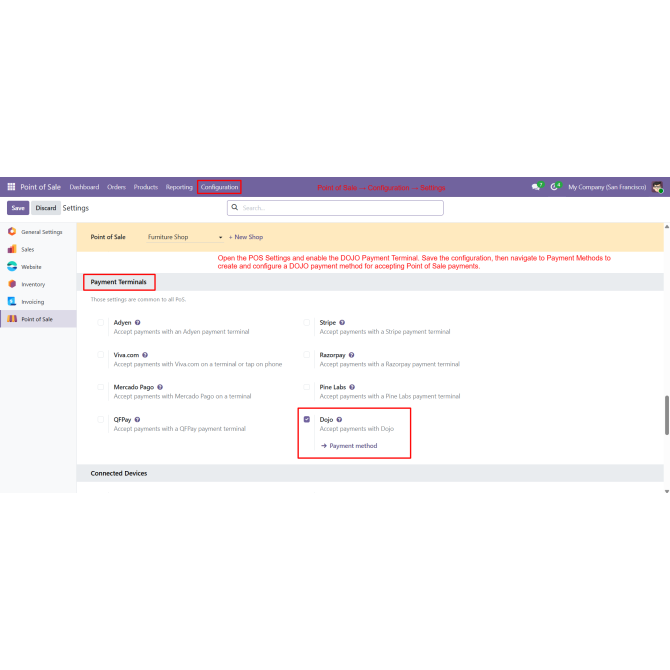Click 'Accept payments with Dojo' description
The width and height of the screenshot is (670, 670).
357,429
